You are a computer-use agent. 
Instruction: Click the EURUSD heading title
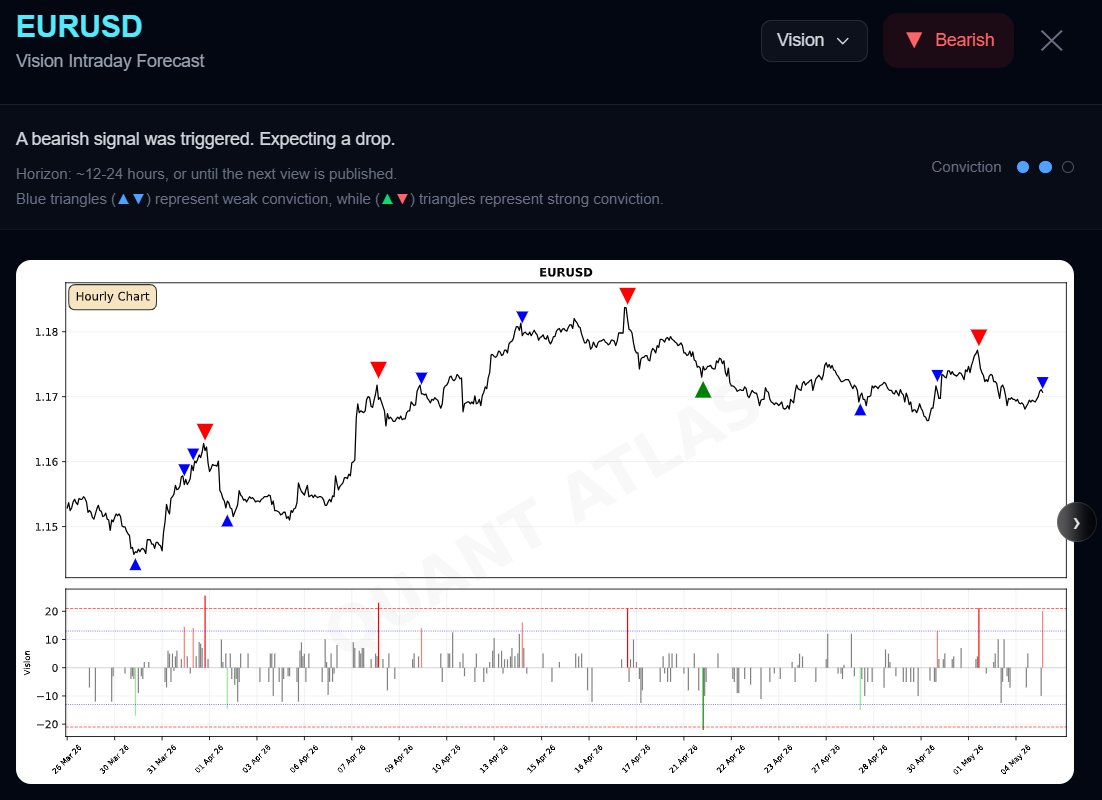coord(79,27)
